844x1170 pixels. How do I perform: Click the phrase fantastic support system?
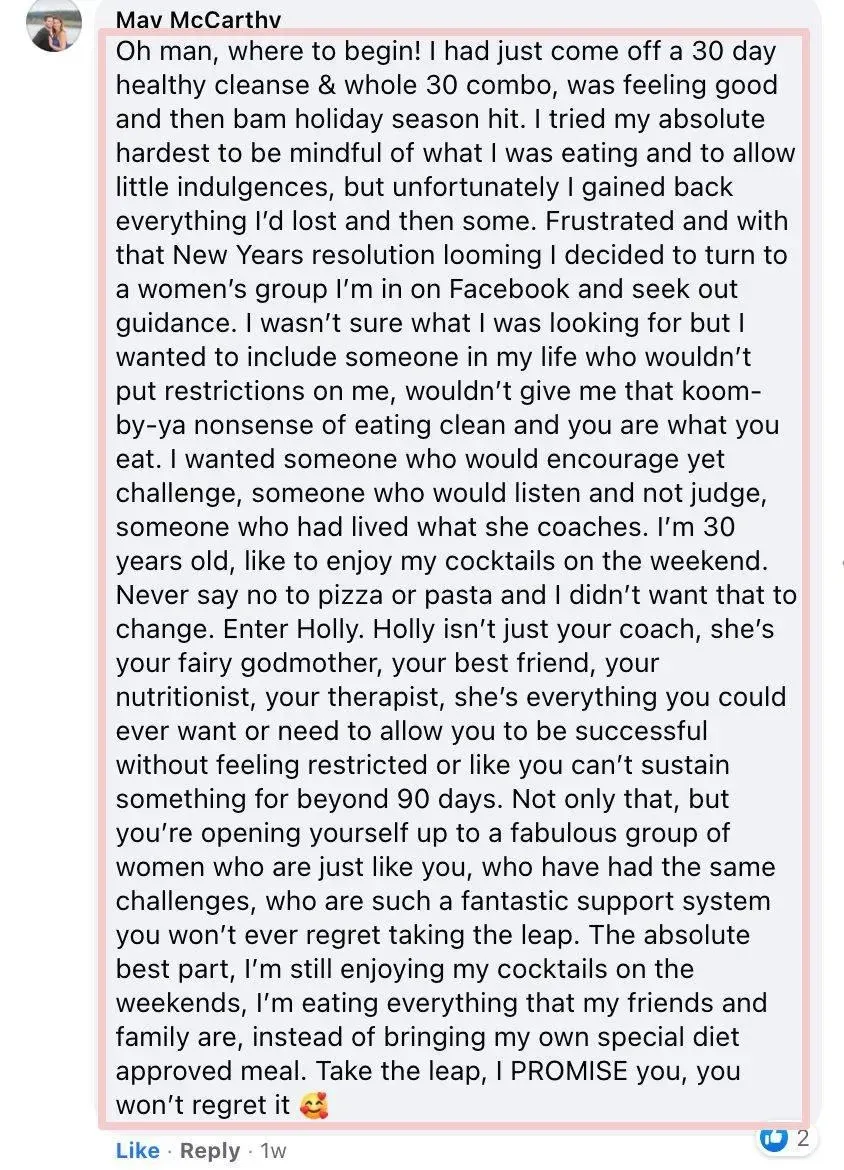click(615, 901)
